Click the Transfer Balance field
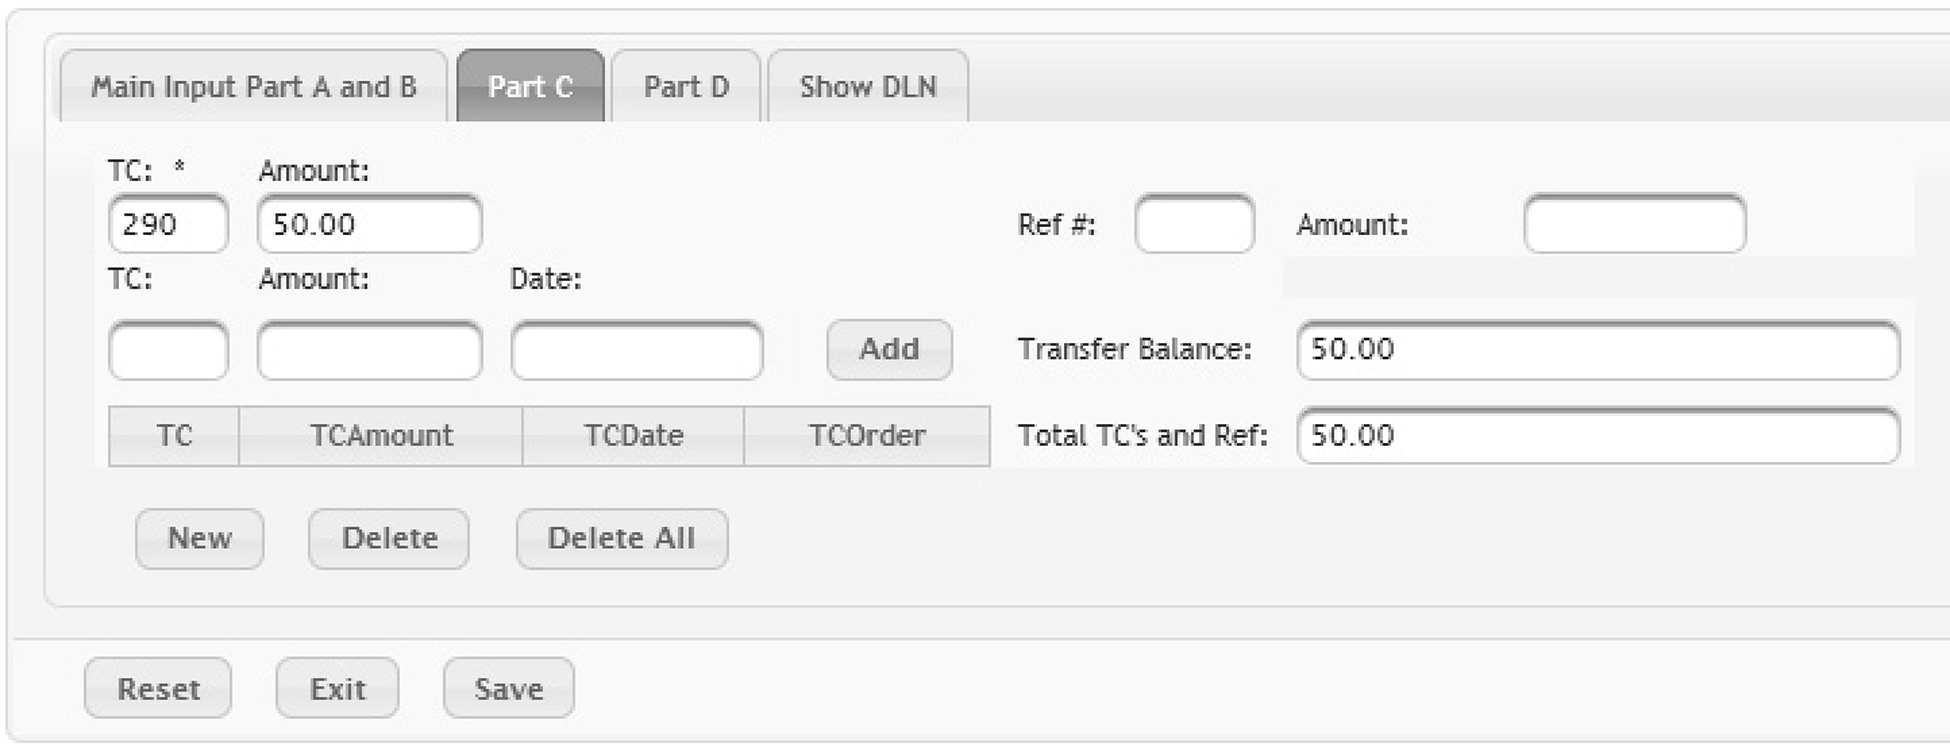 coord(1597,350)
